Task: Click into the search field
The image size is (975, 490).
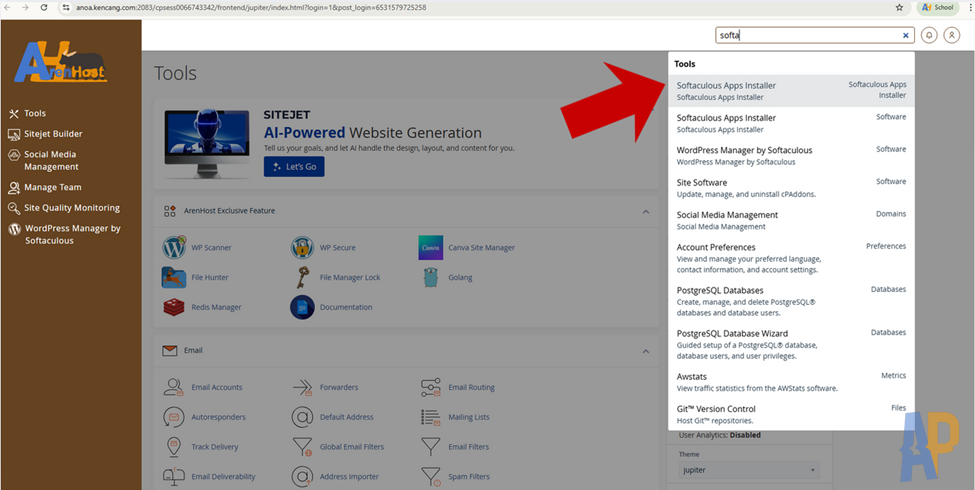Action: (x=805, y=35)
